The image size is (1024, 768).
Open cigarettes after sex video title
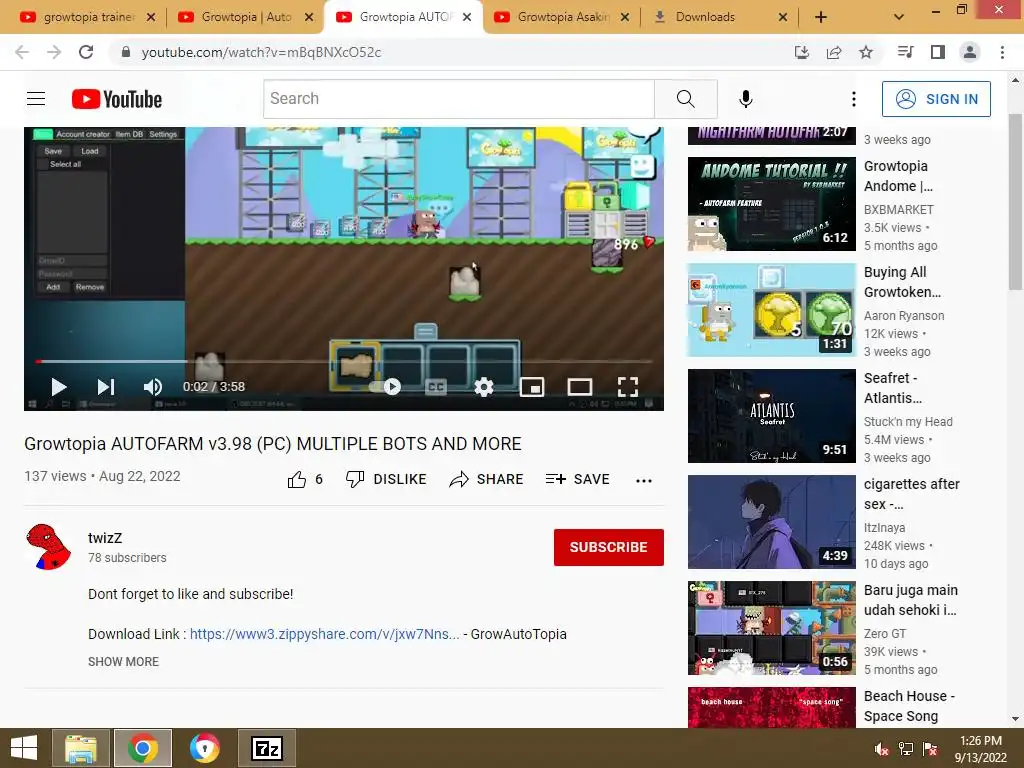(912, 494)
